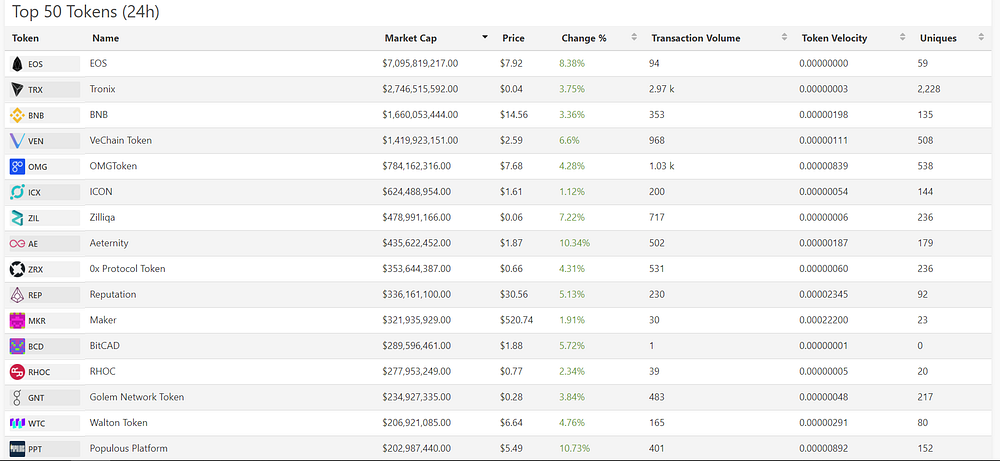The height and width of the screenshot is (461, 1000).
Task: Open the Golem Network Token name link
Action: click(137, 397)
